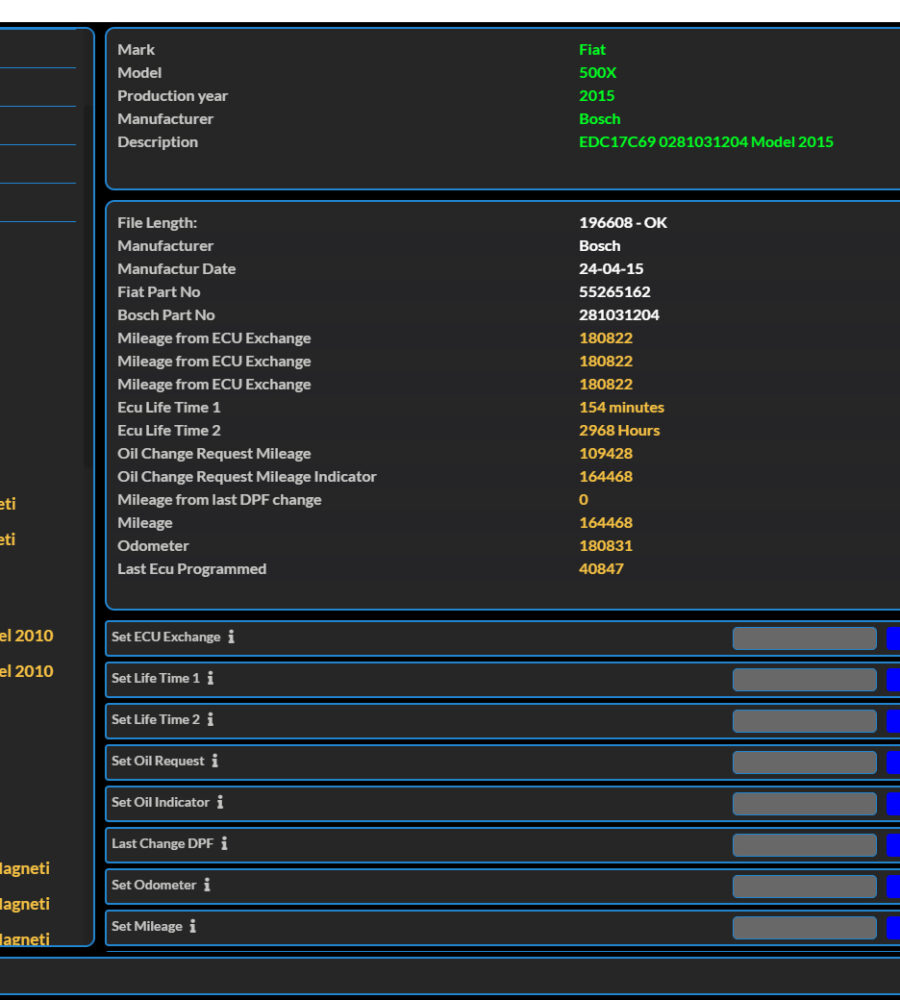The height and width of the screenshot is (1000, 900).
Task: Click info icon beside Set ECU Exchange
Action: click(231, 637)
